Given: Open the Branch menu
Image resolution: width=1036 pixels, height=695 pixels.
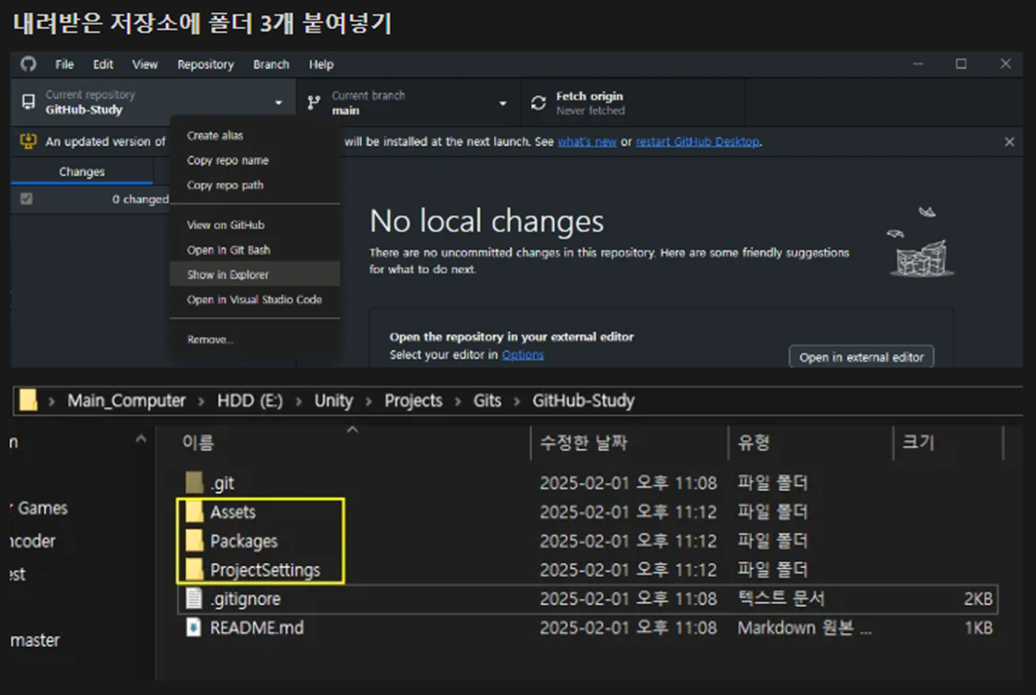Looking at the screenshot, I should [x=271, y=64].
